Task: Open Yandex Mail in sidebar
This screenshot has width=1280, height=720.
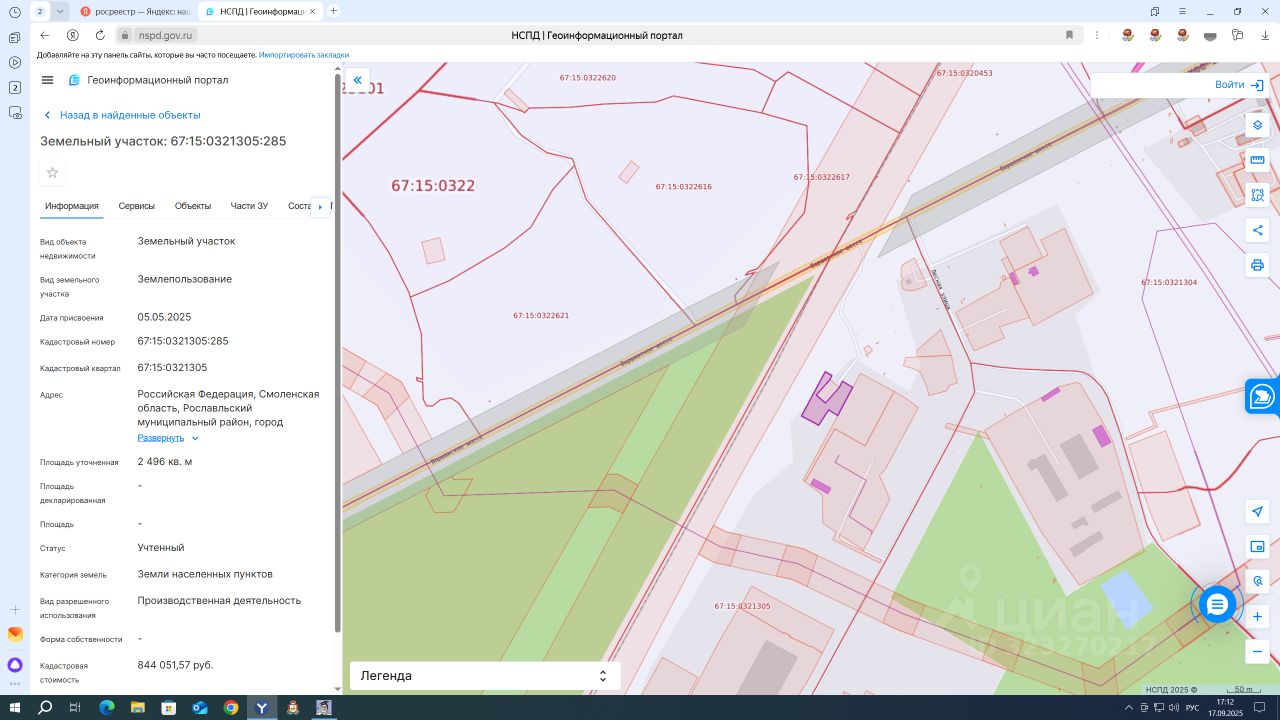Action: pyautogui.click(x=15, y=634)
